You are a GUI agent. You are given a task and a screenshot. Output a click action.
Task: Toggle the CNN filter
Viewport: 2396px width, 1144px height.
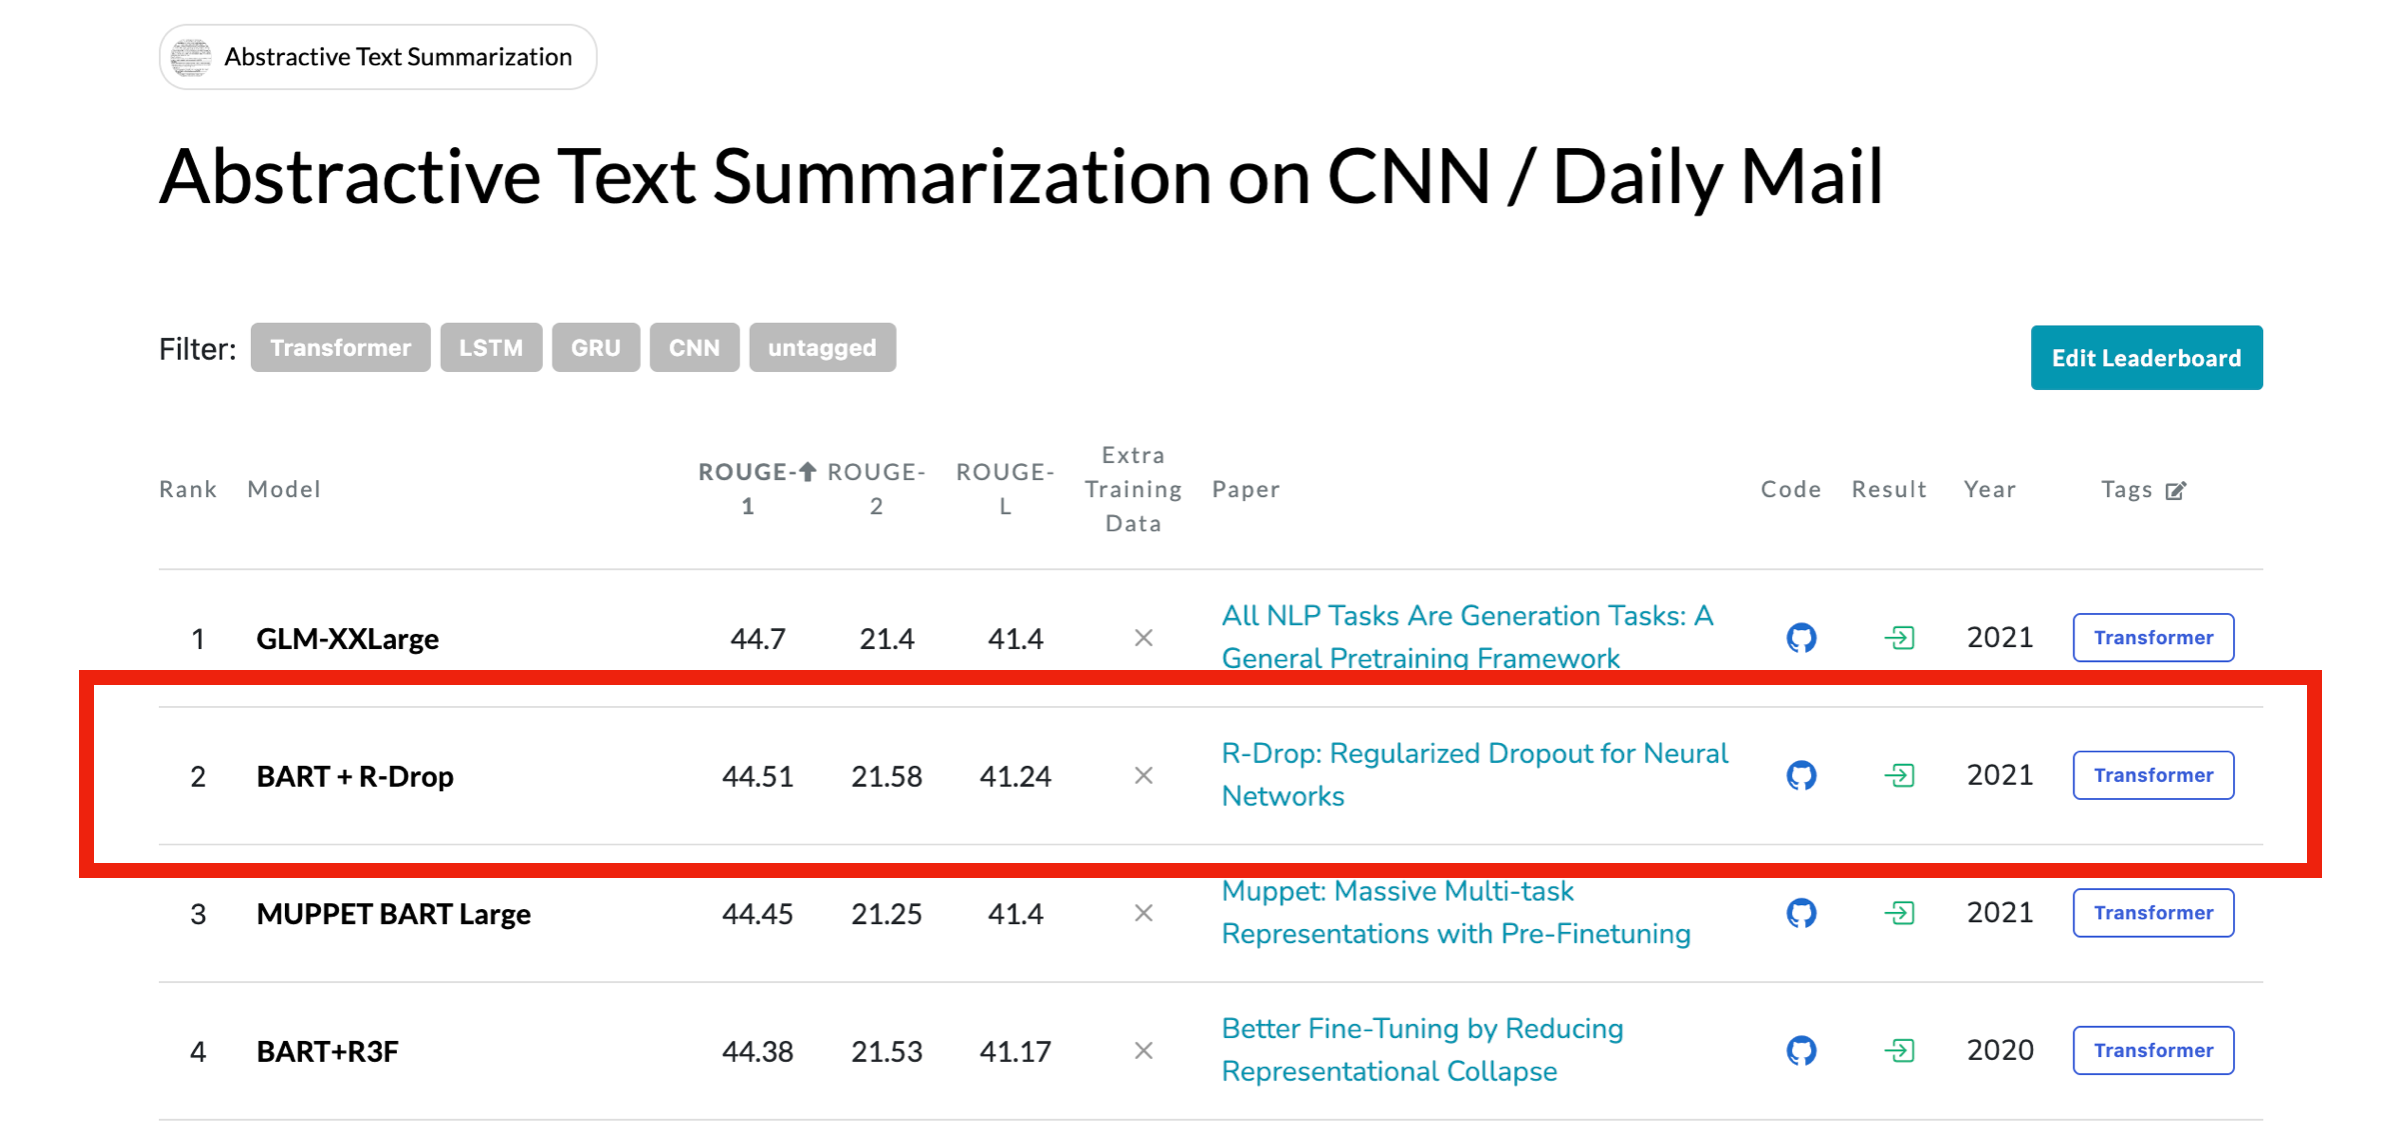(694, 348)
